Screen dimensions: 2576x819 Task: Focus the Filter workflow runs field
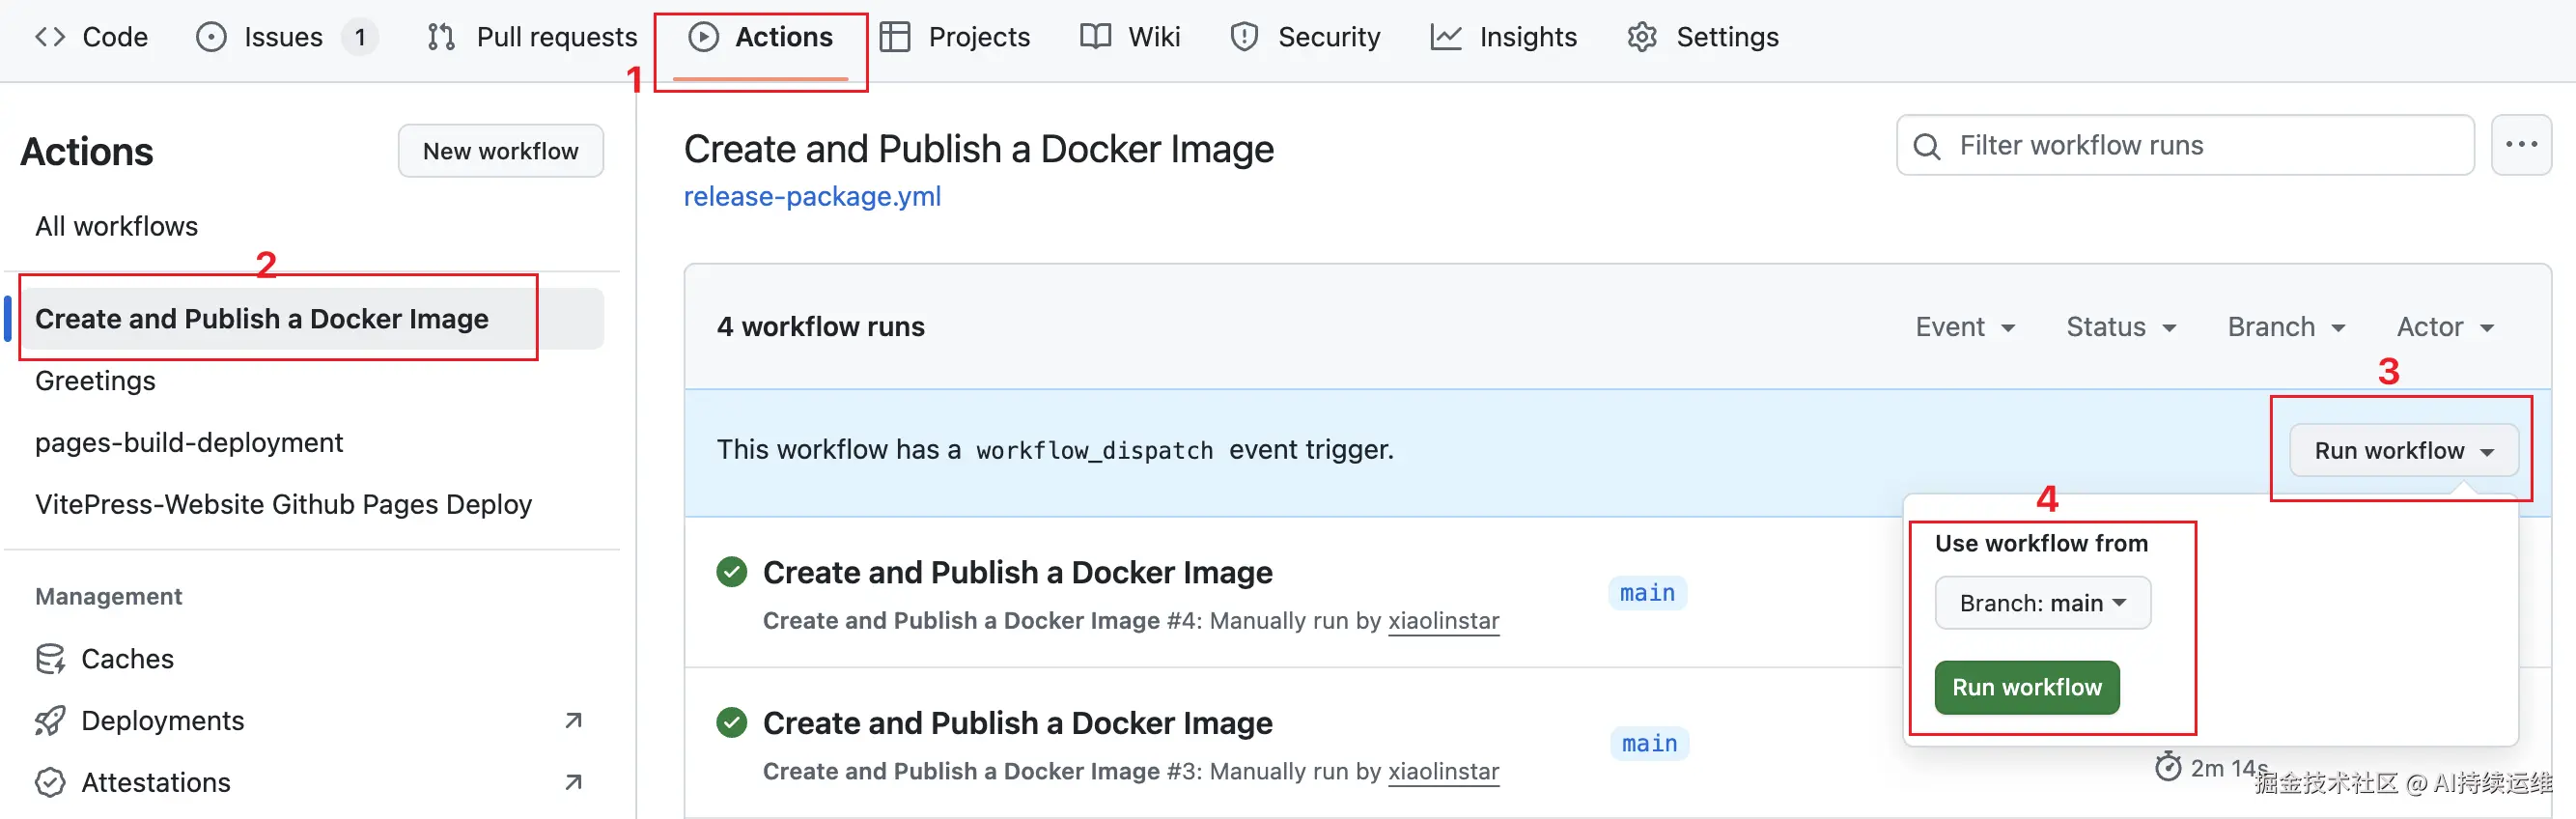[x=2185, y=145]
